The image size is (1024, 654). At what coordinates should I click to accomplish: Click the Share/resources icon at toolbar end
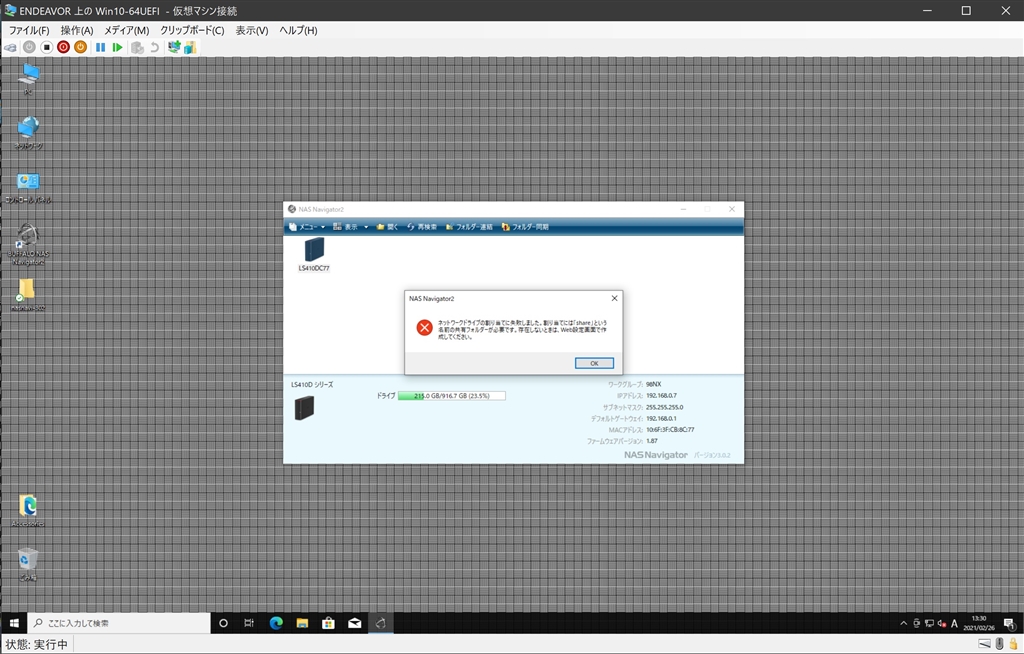coord(190,47)
